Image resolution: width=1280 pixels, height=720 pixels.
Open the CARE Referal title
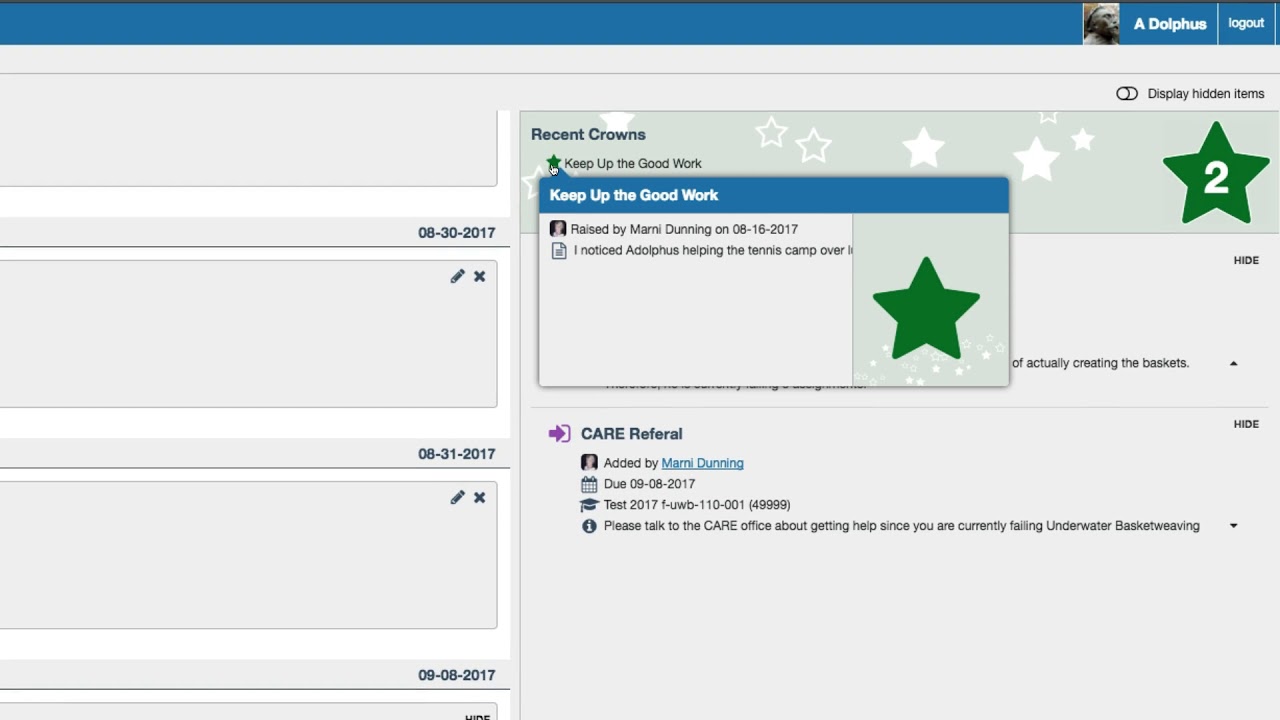631,434
